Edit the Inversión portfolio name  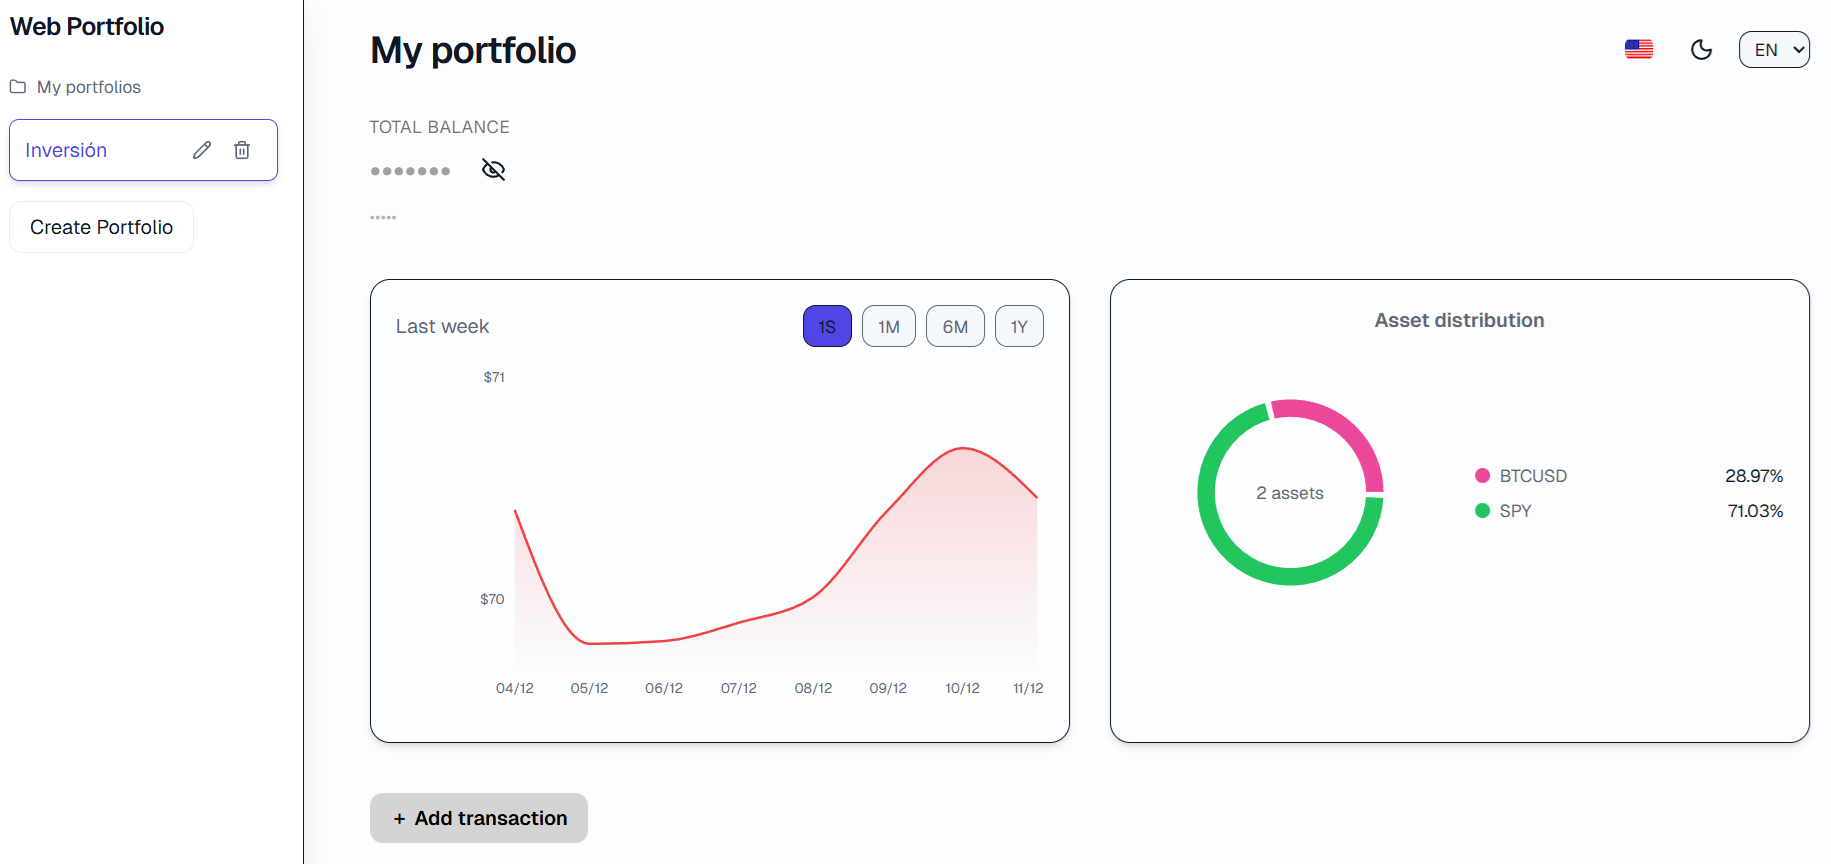coord(202,149)
